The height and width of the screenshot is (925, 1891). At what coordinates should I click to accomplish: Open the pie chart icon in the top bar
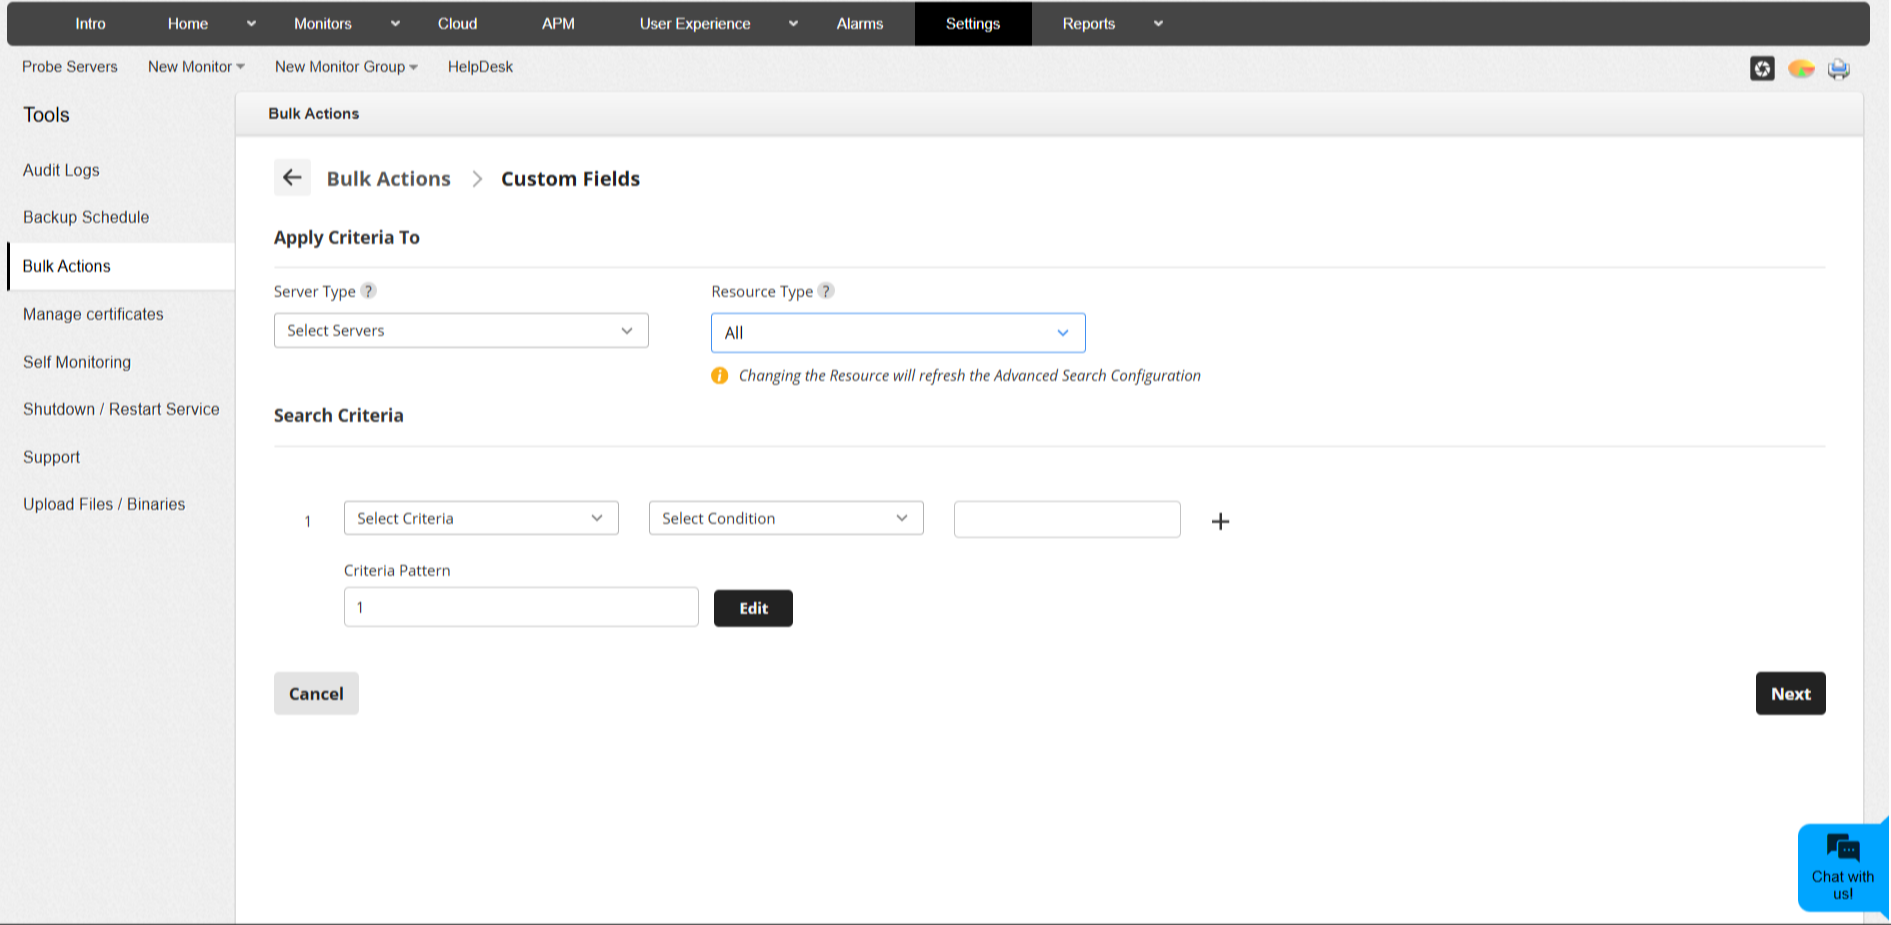pyautogui.click(x=1800, y=68)
